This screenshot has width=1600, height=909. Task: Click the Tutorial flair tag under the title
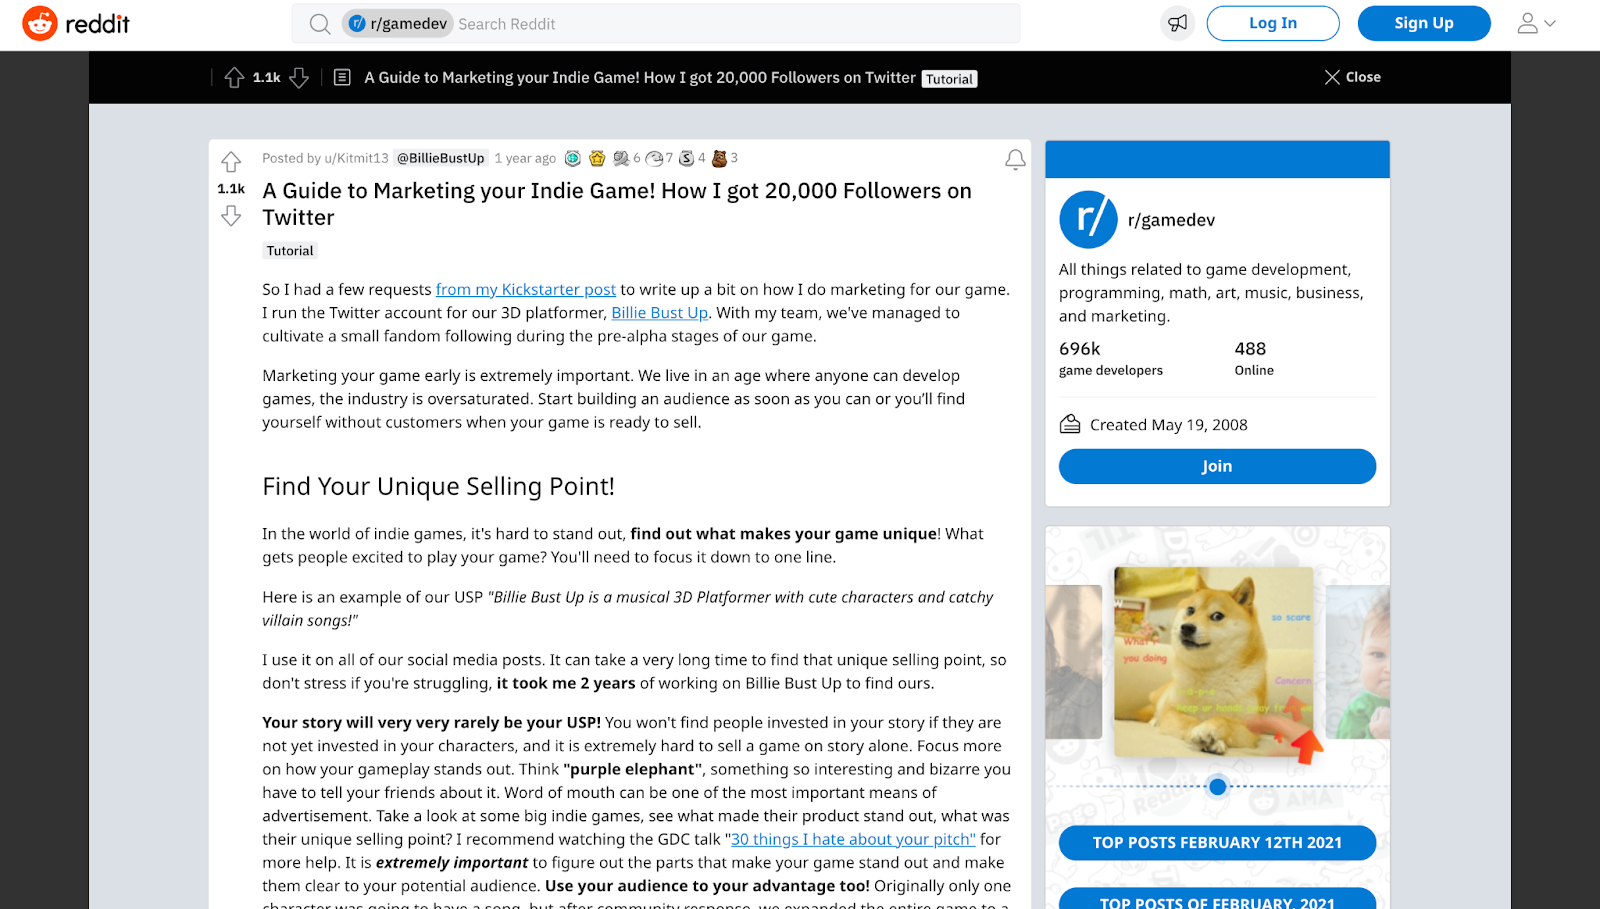click(x=290, y=251)
